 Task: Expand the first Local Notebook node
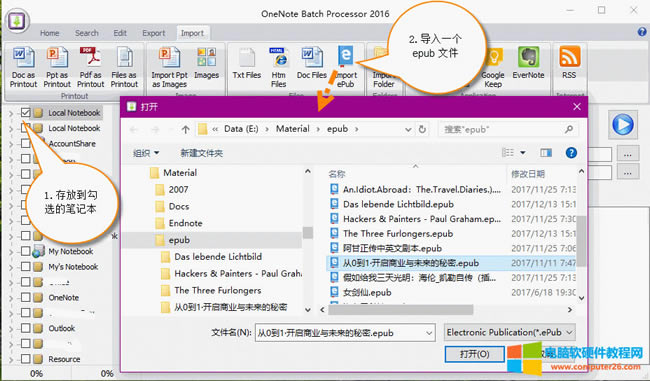12,113
